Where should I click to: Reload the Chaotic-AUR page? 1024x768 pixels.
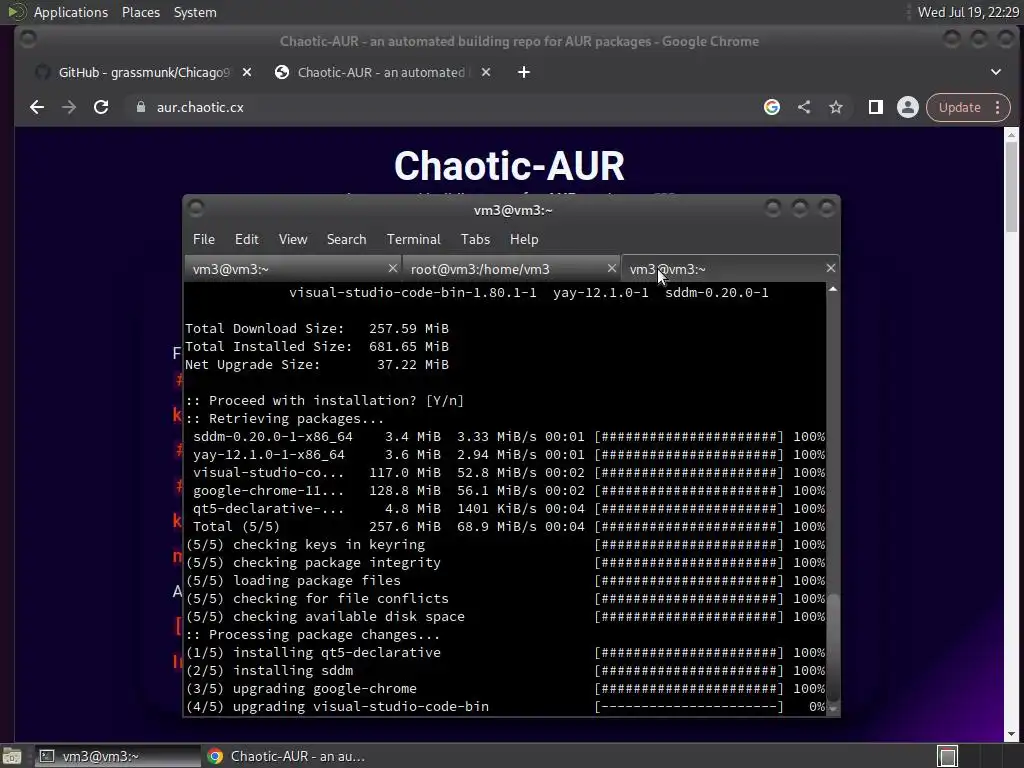coord(101,107)
